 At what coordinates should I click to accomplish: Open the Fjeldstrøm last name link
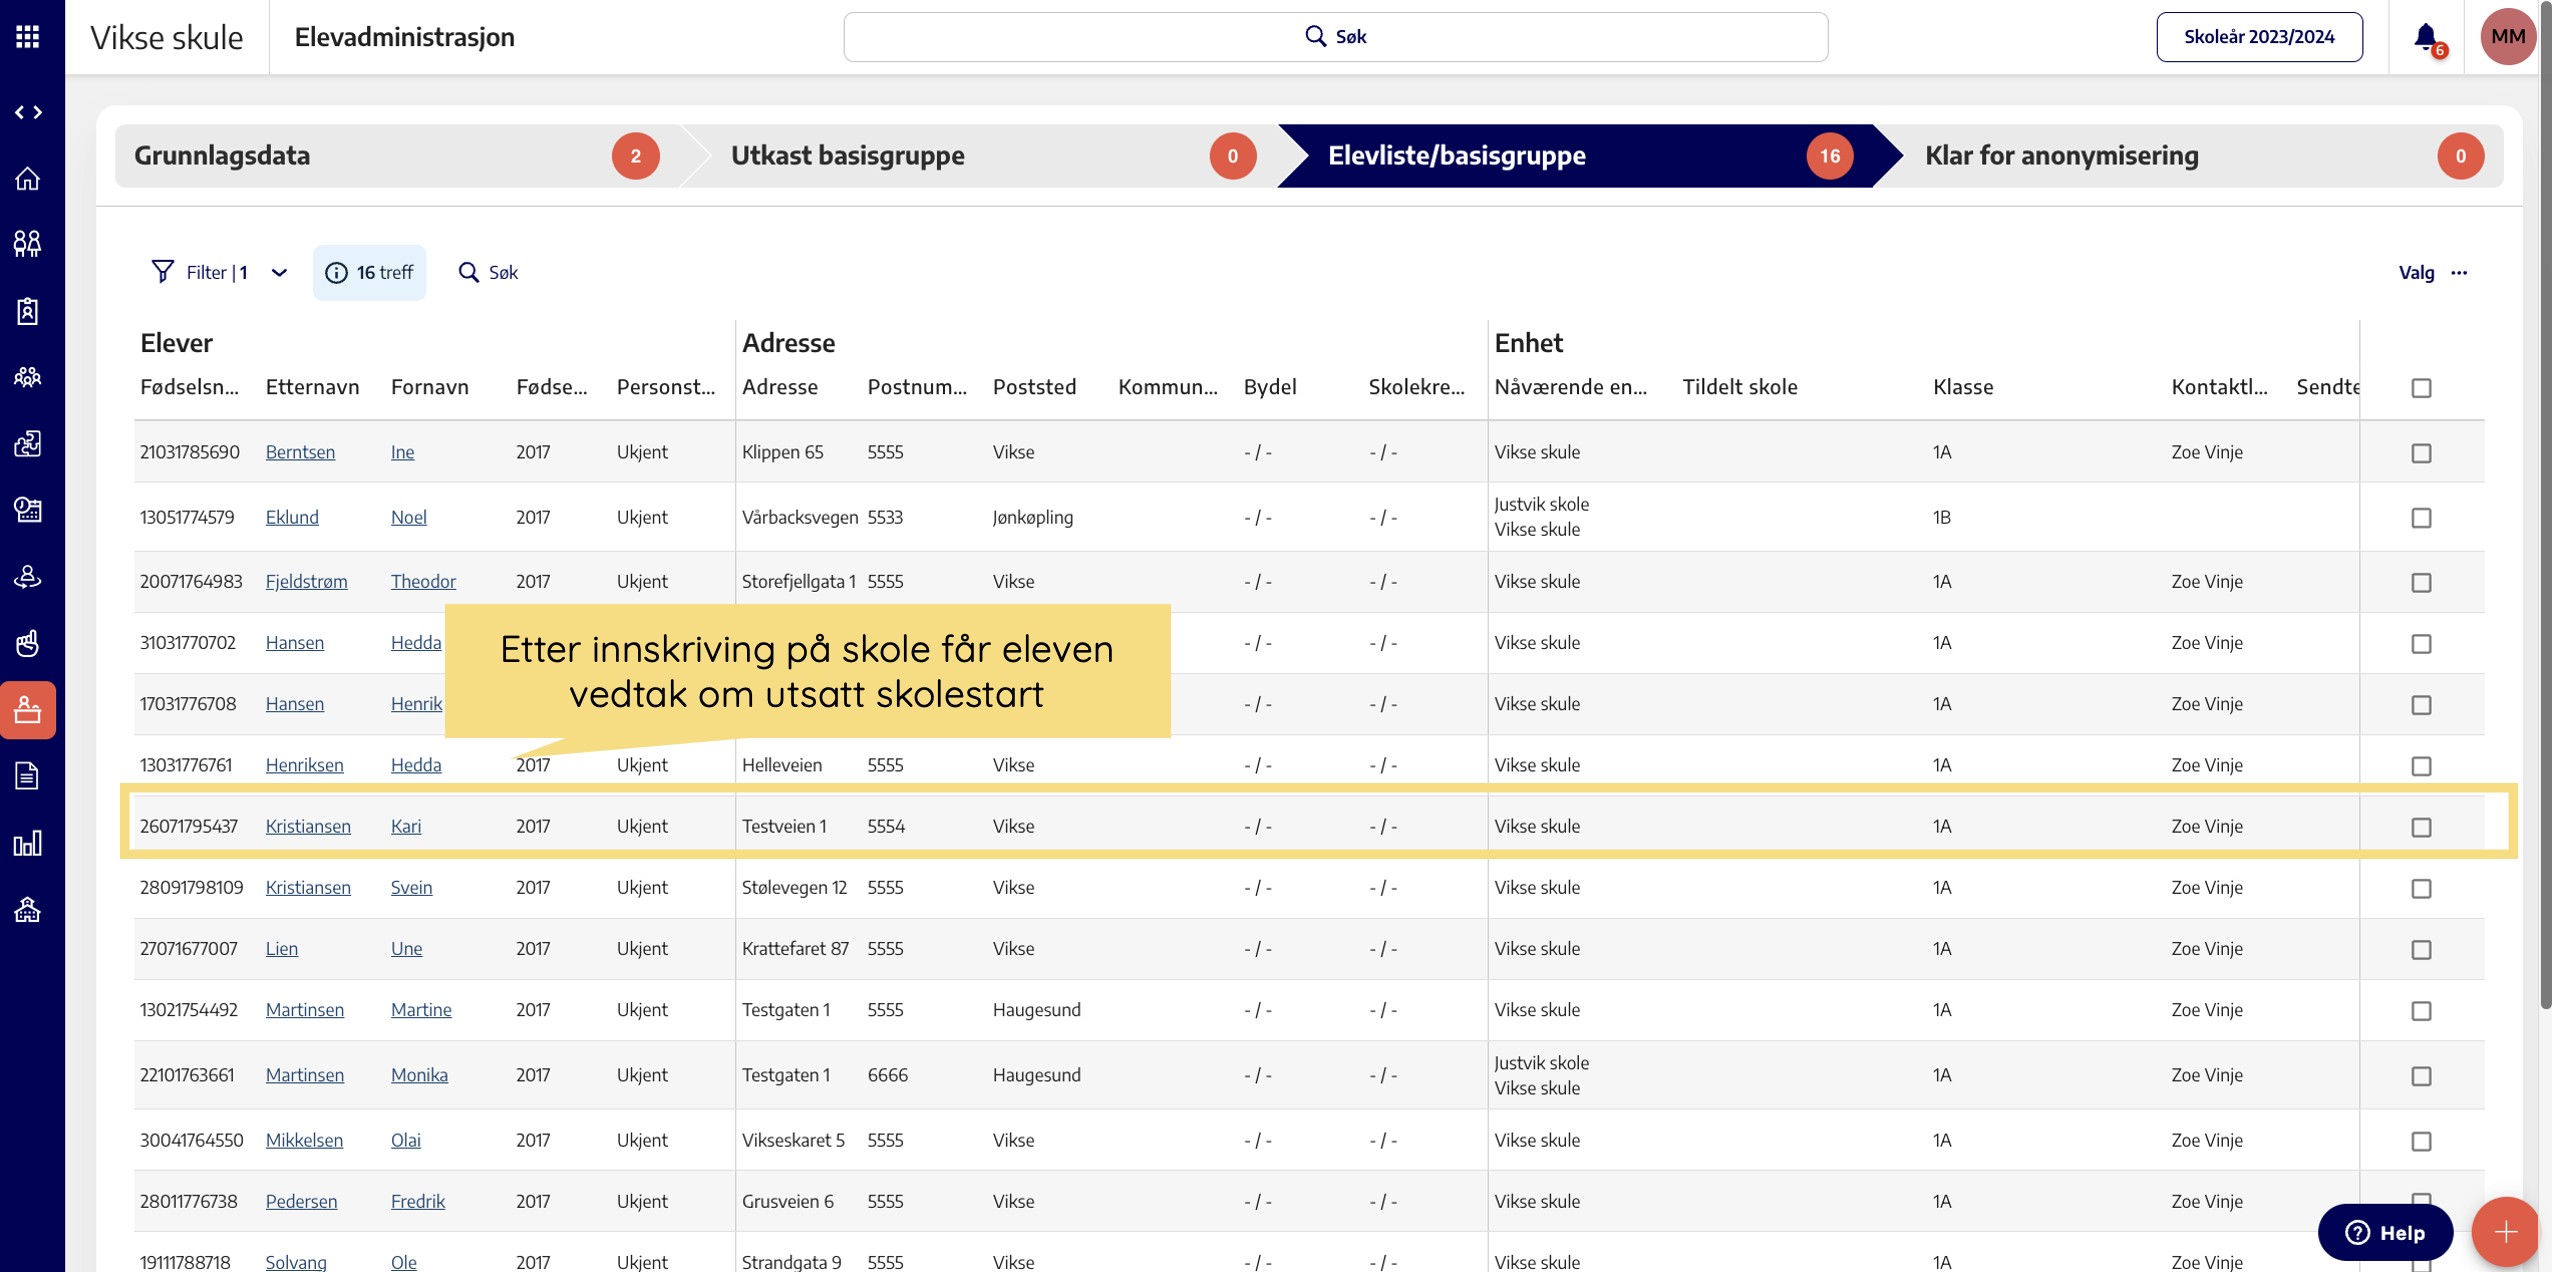(306, 581)
